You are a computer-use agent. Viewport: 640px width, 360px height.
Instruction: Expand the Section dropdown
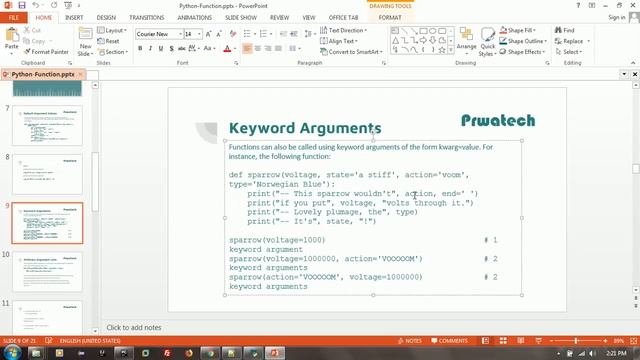[x=113, y=52]
